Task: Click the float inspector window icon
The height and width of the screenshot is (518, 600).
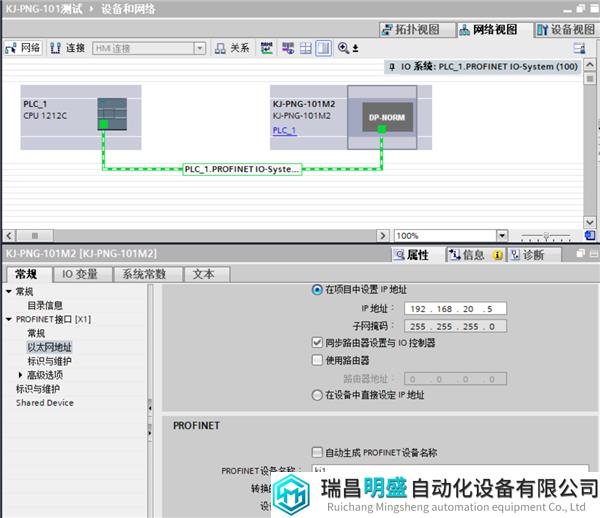Action: point(580,253)
